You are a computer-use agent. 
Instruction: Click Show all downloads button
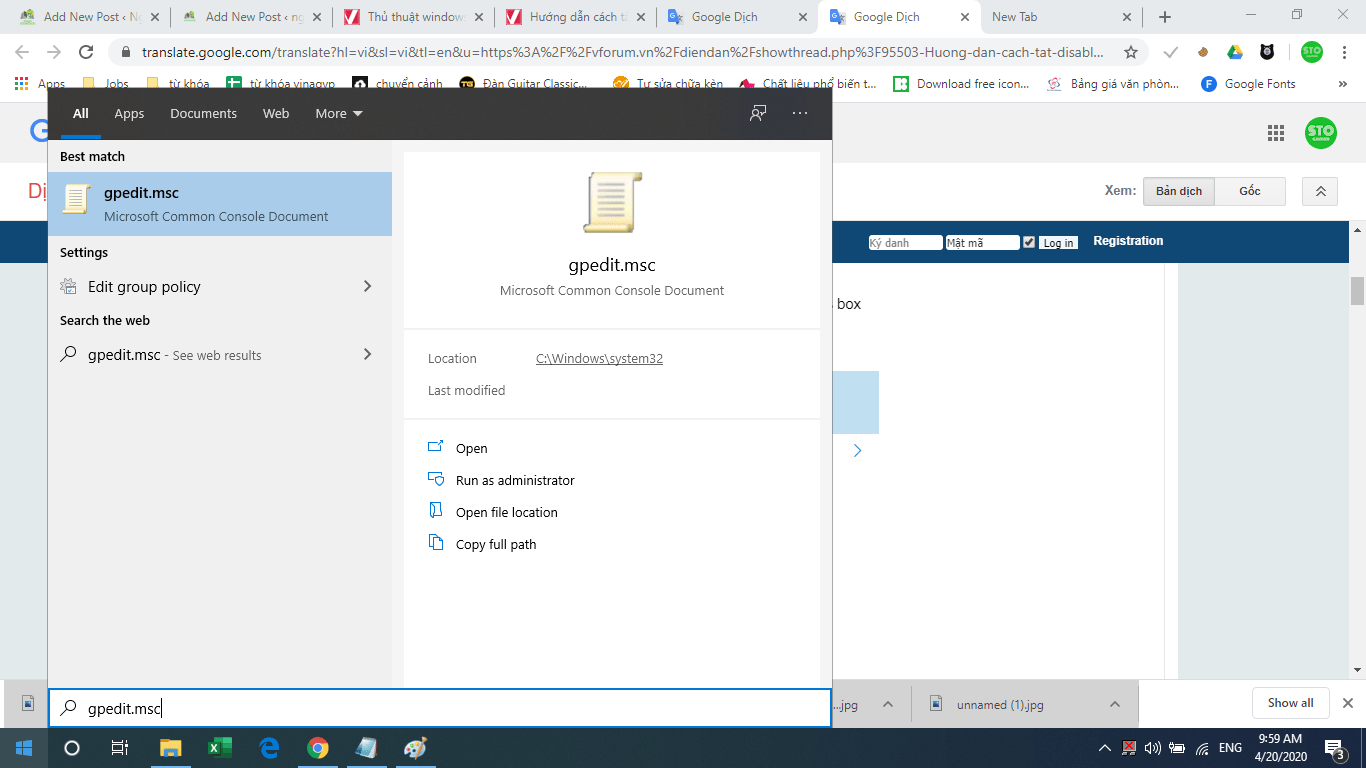pyautogui.click(x=1290, y=703)
